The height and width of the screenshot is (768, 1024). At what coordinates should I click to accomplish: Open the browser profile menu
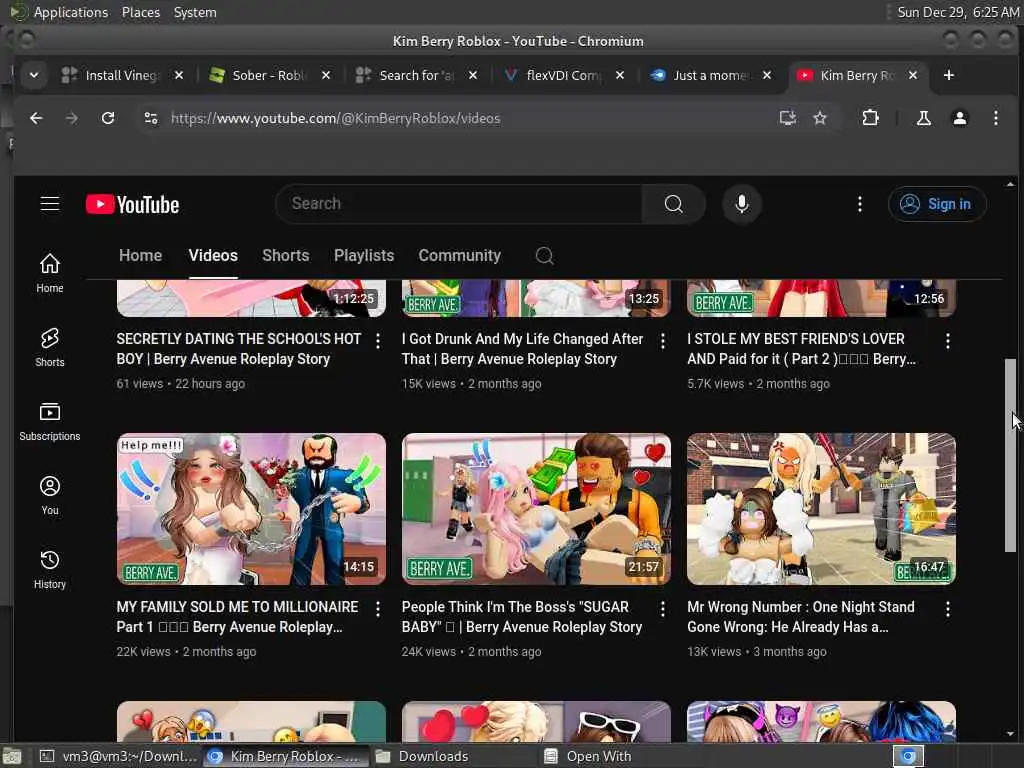pyautogui.click(x=959, y=118)
